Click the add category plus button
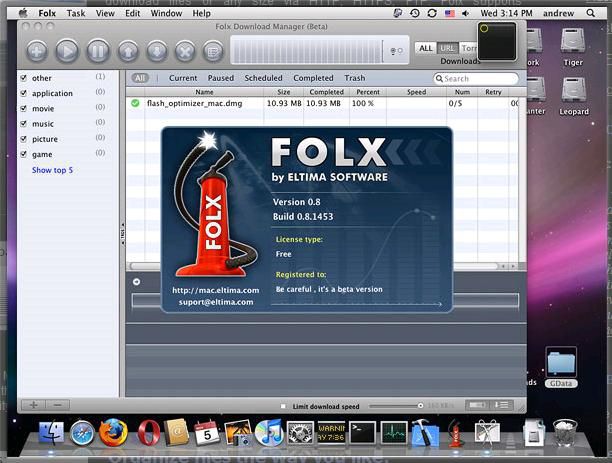The width and height of the screenshot is (612, 463). 34,405
